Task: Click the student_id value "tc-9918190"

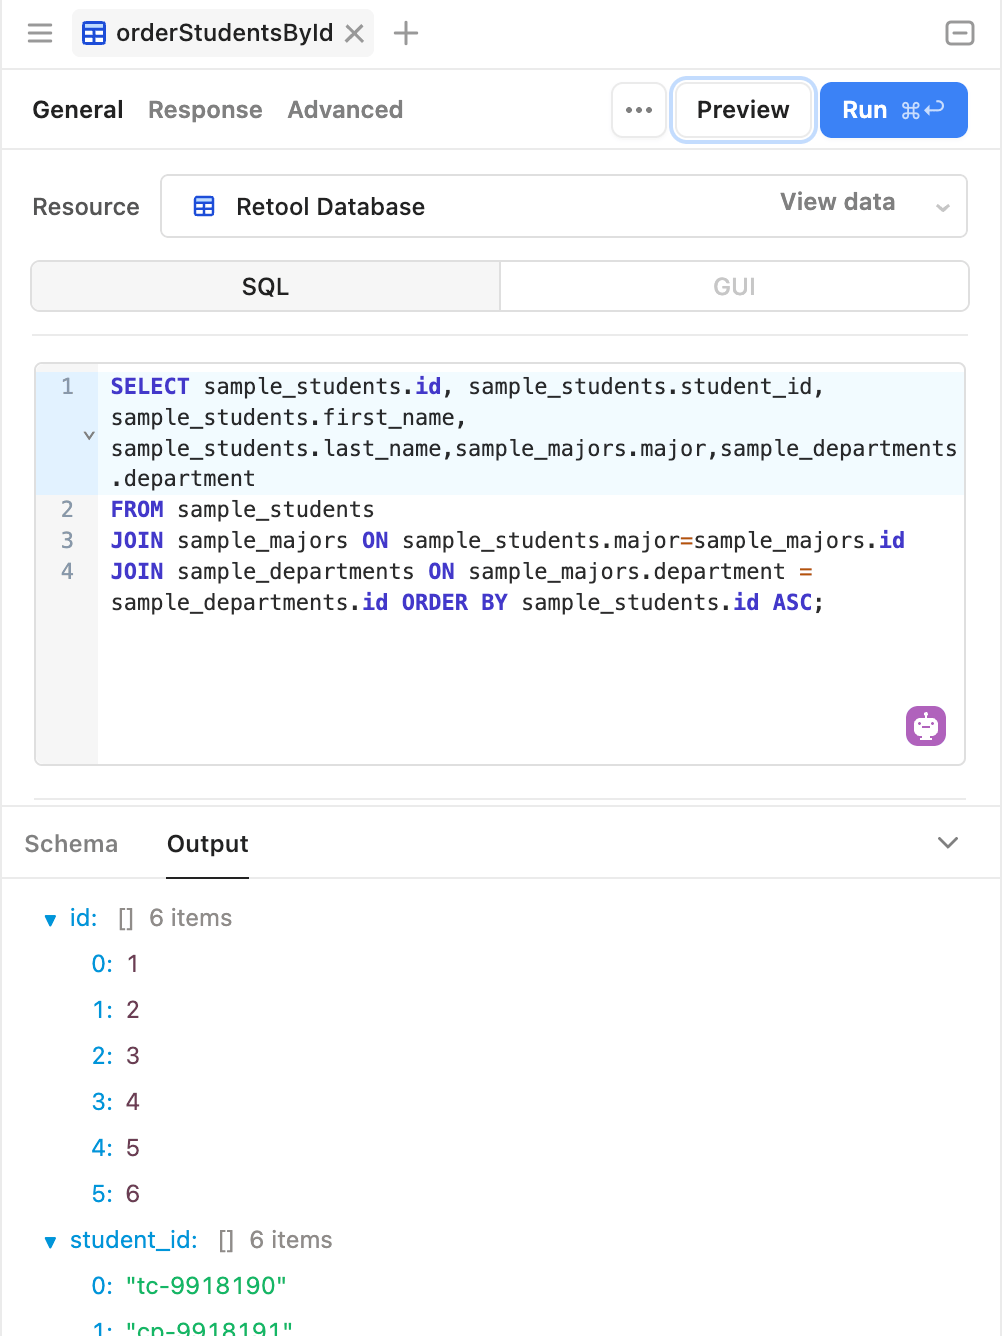Action: click(207, 1286)
